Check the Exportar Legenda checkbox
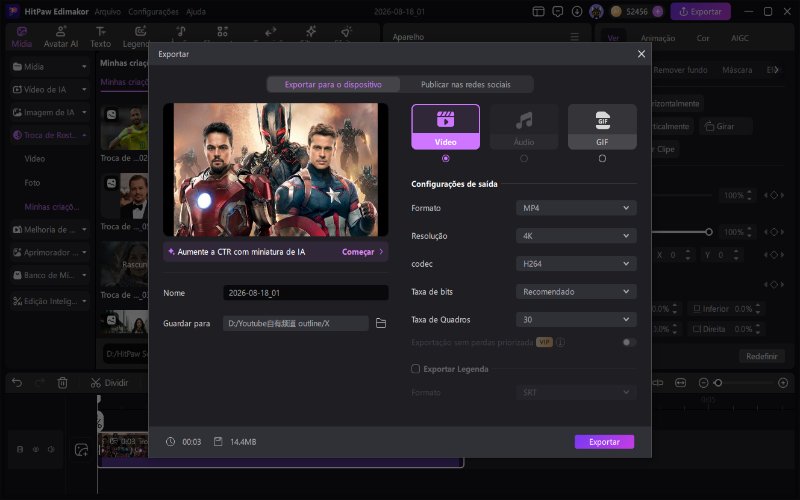This screenshot has width=800, height=500. pos(416,368)
